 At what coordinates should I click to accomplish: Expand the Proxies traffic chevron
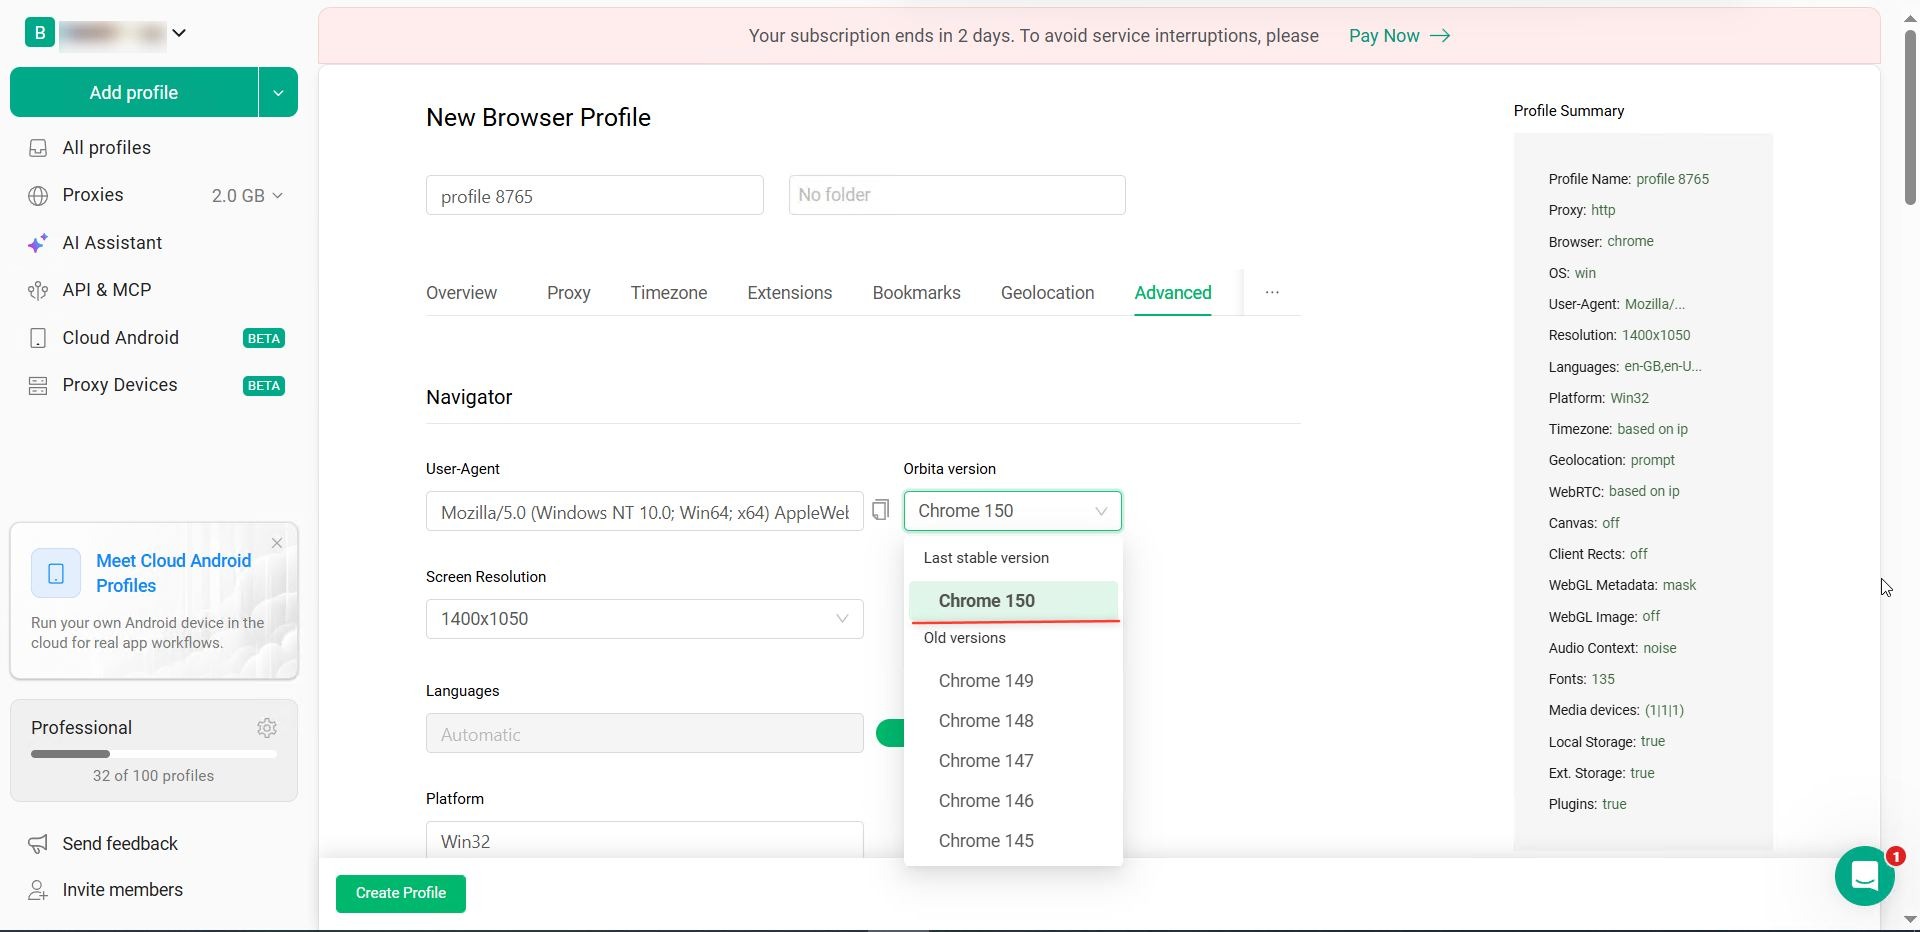click(x=278, y=196)
